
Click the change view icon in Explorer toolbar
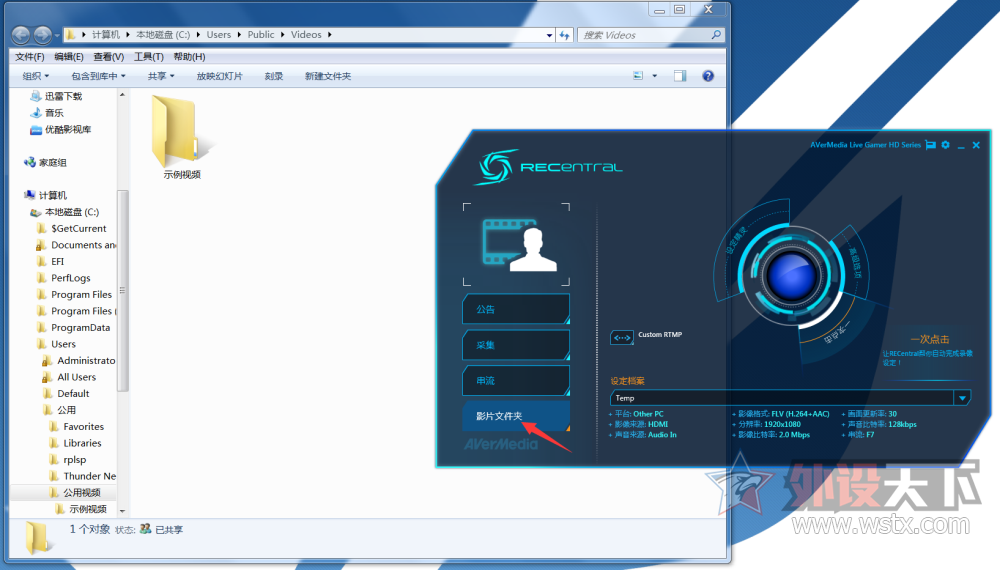[x=638, y=76]
